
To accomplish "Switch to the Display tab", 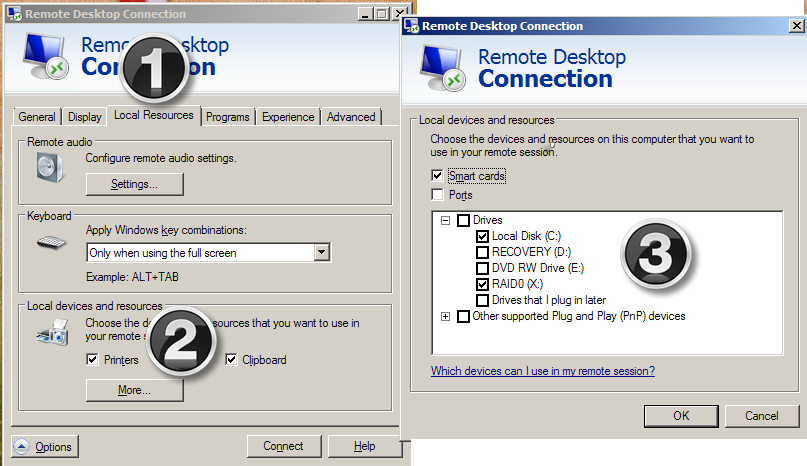I will tap(84, 117).
